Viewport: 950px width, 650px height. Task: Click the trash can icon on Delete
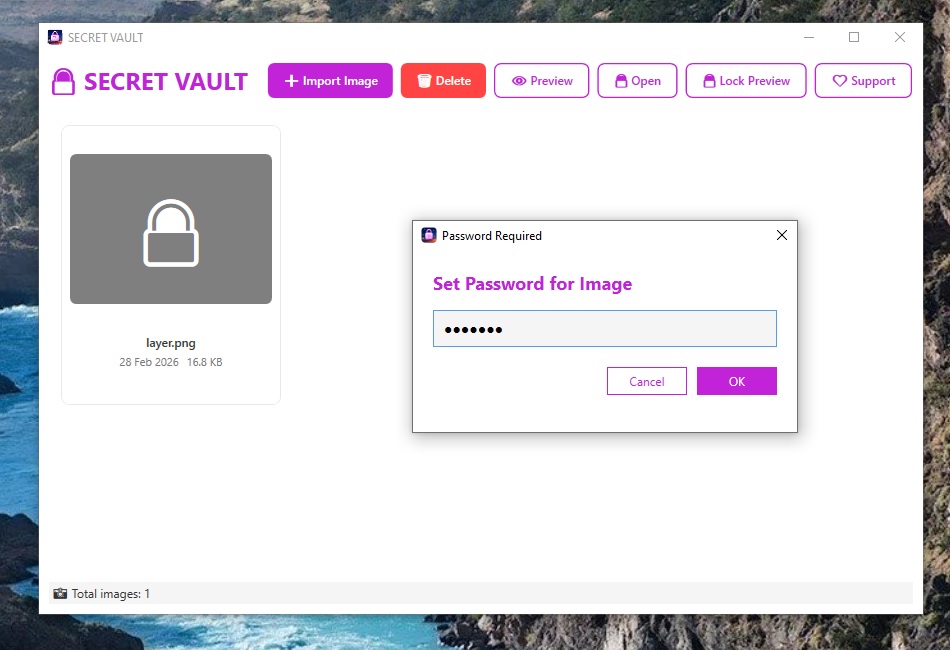[x=424, y=81]
